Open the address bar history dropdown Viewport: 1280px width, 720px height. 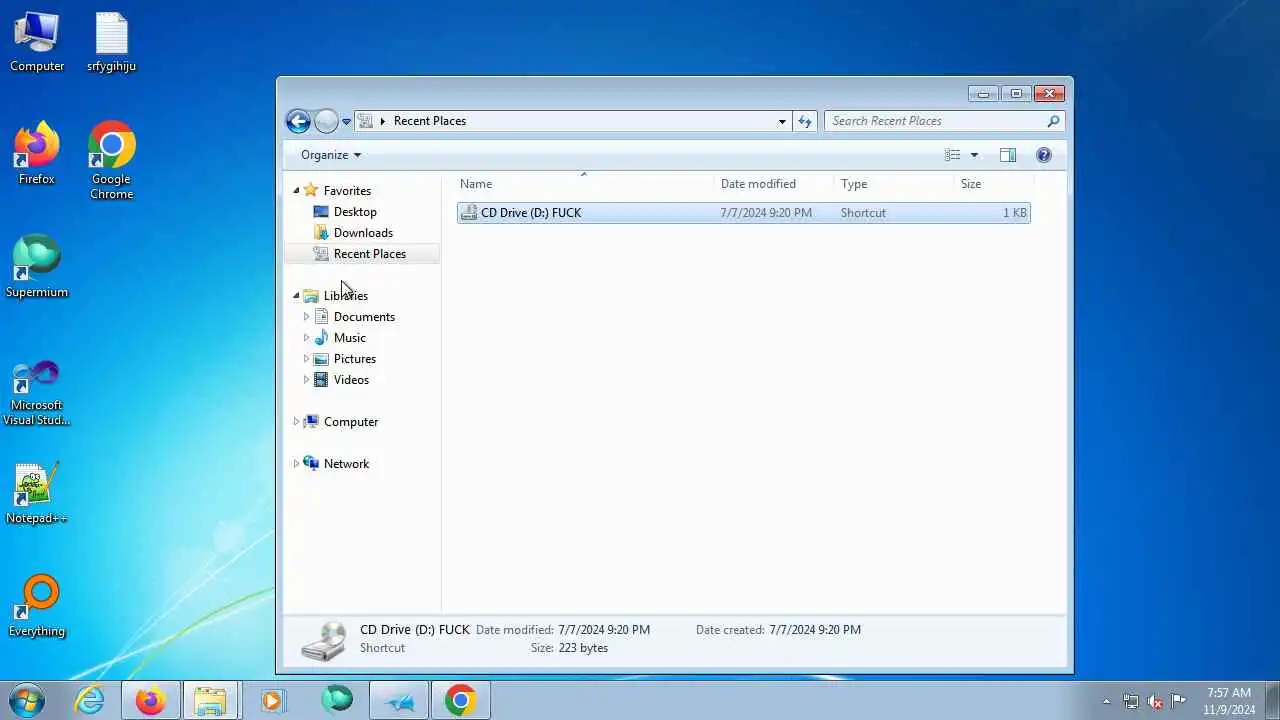click(782, 121)
